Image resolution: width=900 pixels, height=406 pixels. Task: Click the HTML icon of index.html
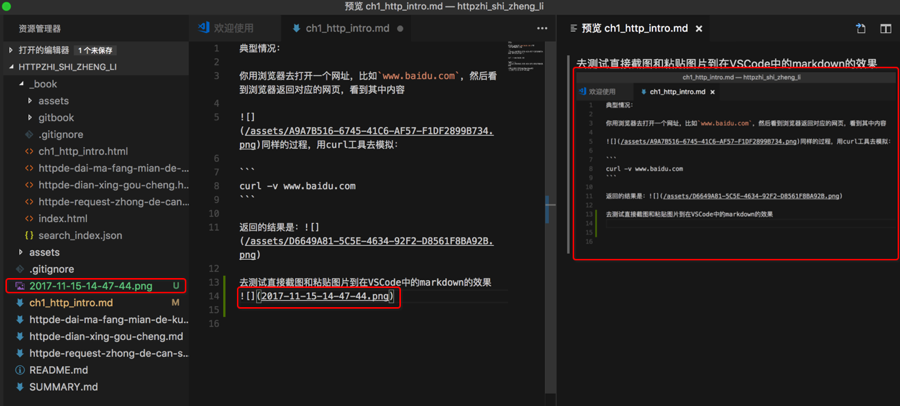pos(29,219)
